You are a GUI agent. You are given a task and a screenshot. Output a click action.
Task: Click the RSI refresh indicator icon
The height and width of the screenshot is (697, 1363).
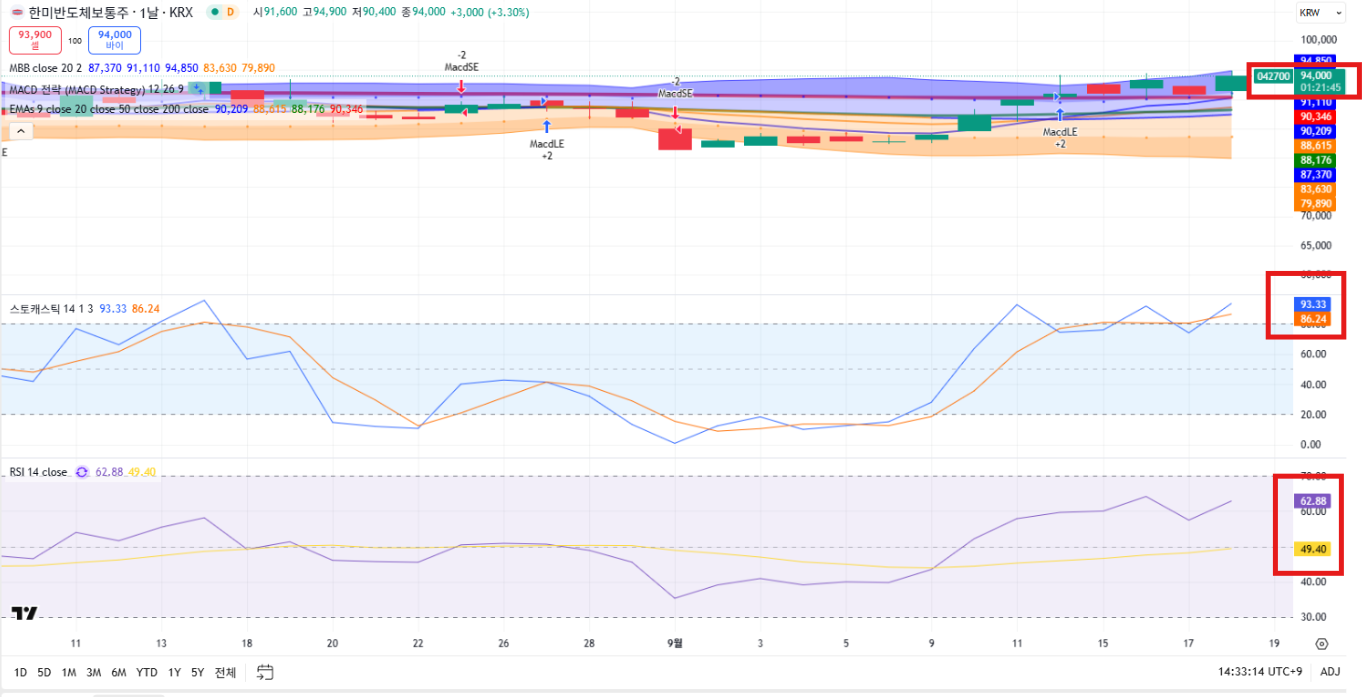pos(83,472)
